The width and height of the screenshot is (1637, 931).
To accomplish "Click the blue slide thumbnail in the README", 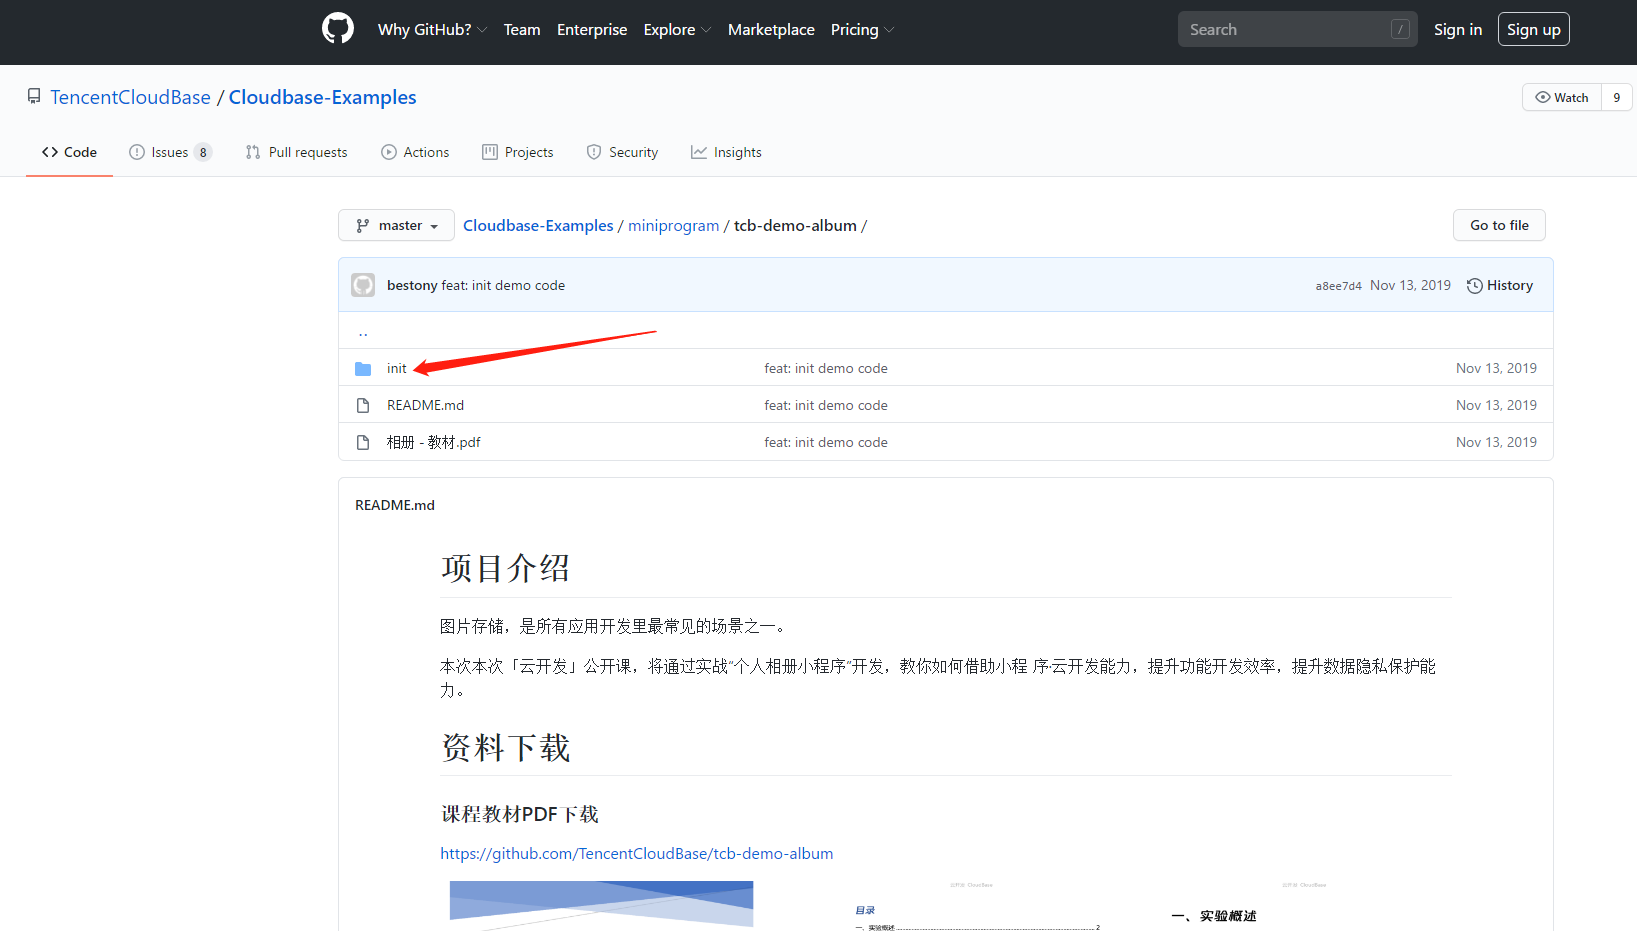I will [x=601, y=905].
